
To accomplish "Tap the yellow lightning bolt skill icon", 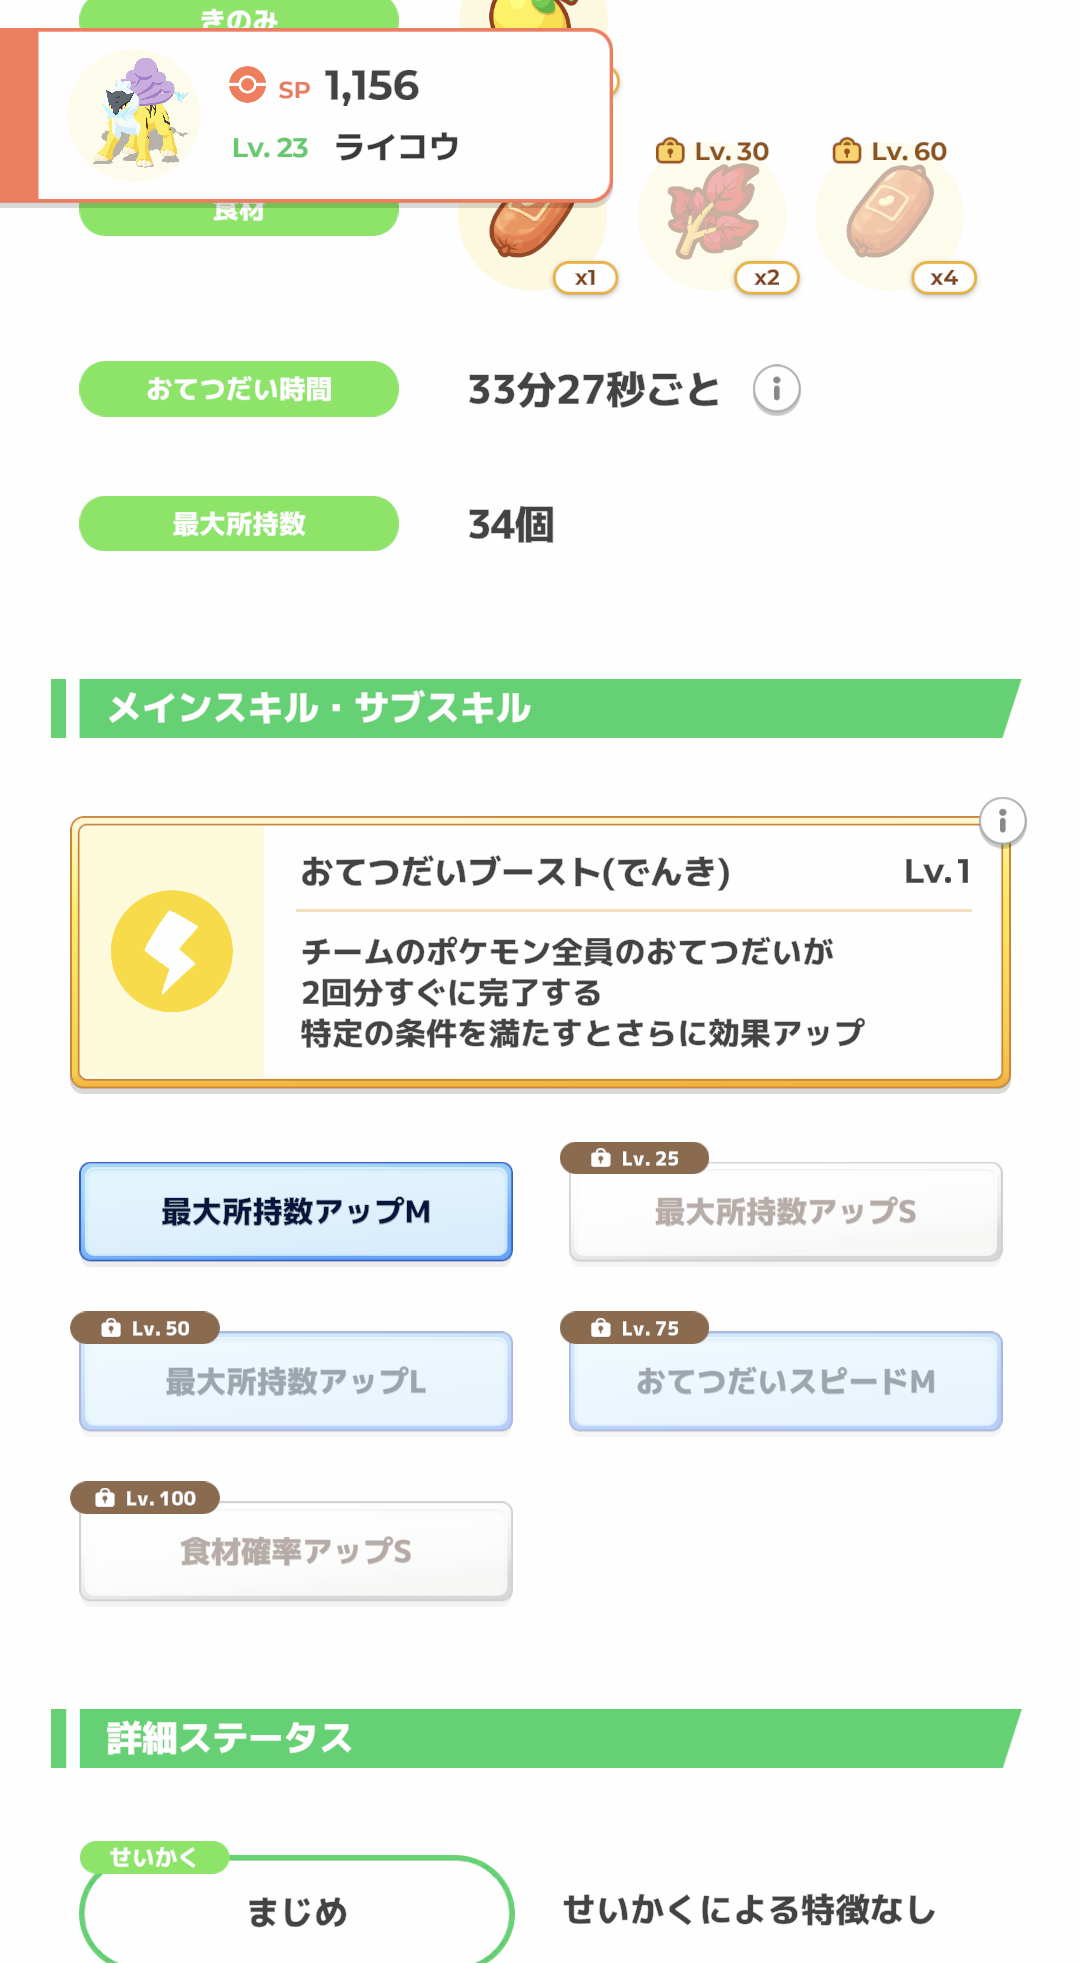I will pos(172,951).
